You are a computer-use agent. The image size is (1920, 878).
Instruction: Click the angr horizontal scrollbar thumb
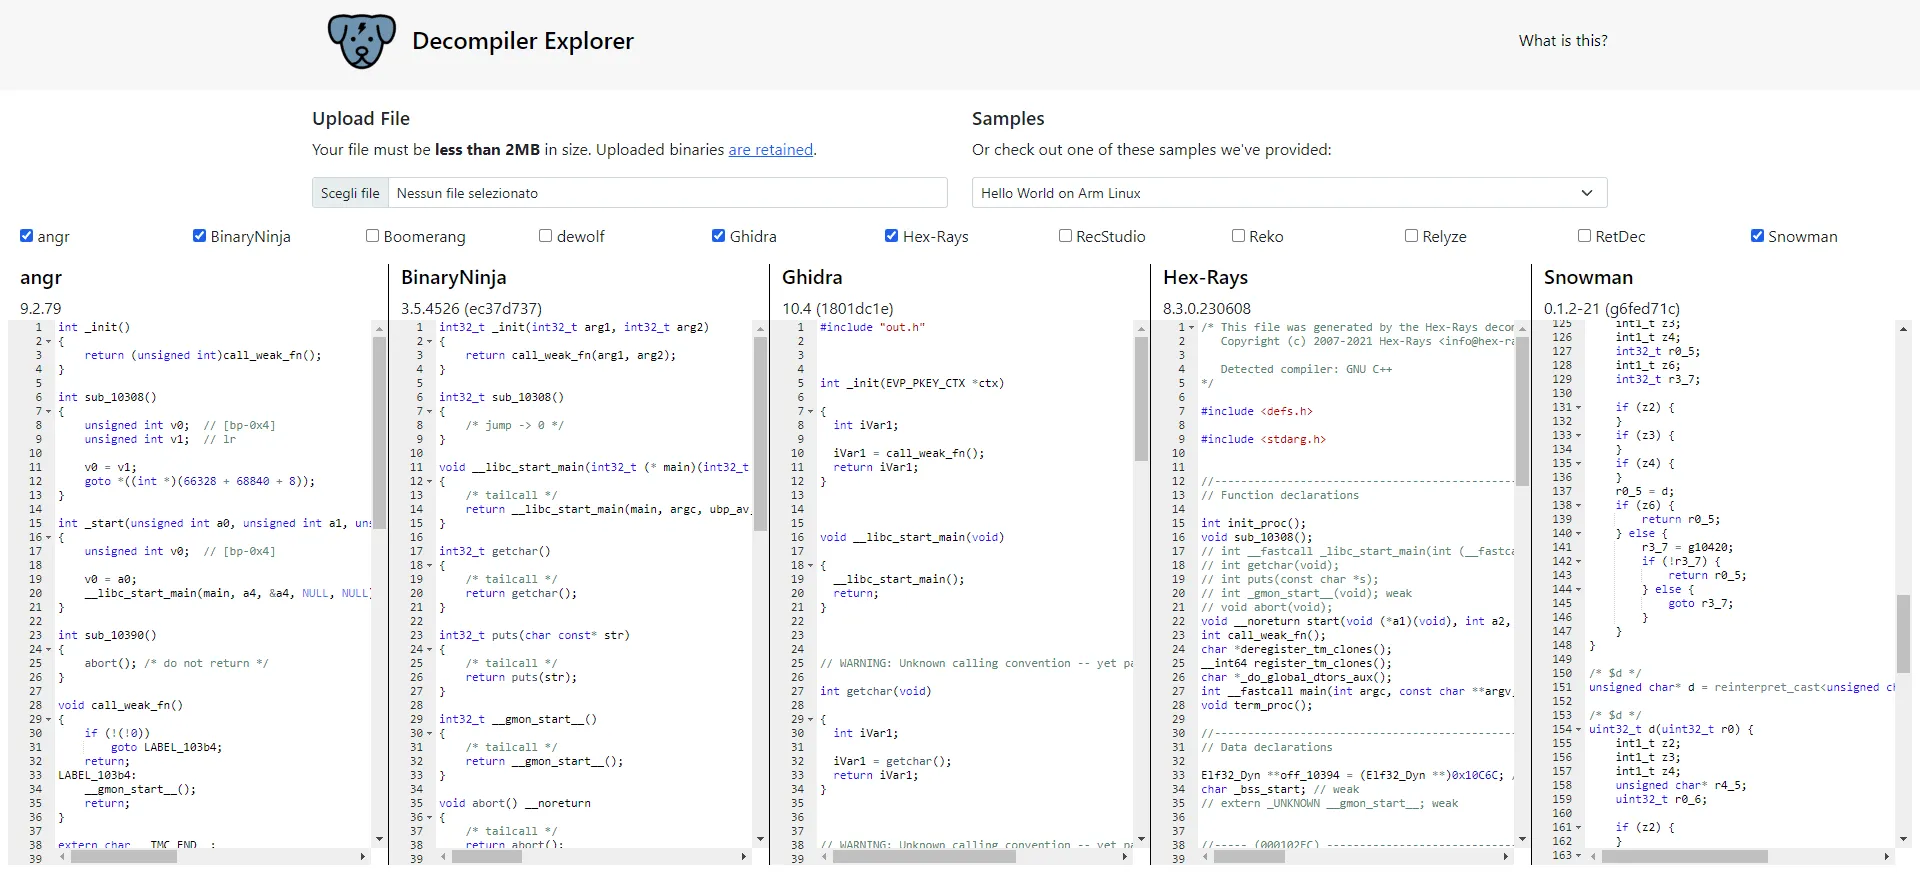124,857
